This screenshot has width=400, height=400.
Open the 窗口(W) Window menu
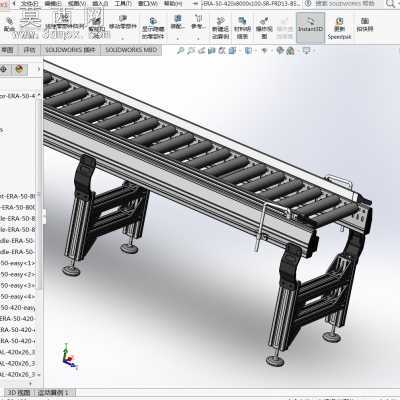148,4
